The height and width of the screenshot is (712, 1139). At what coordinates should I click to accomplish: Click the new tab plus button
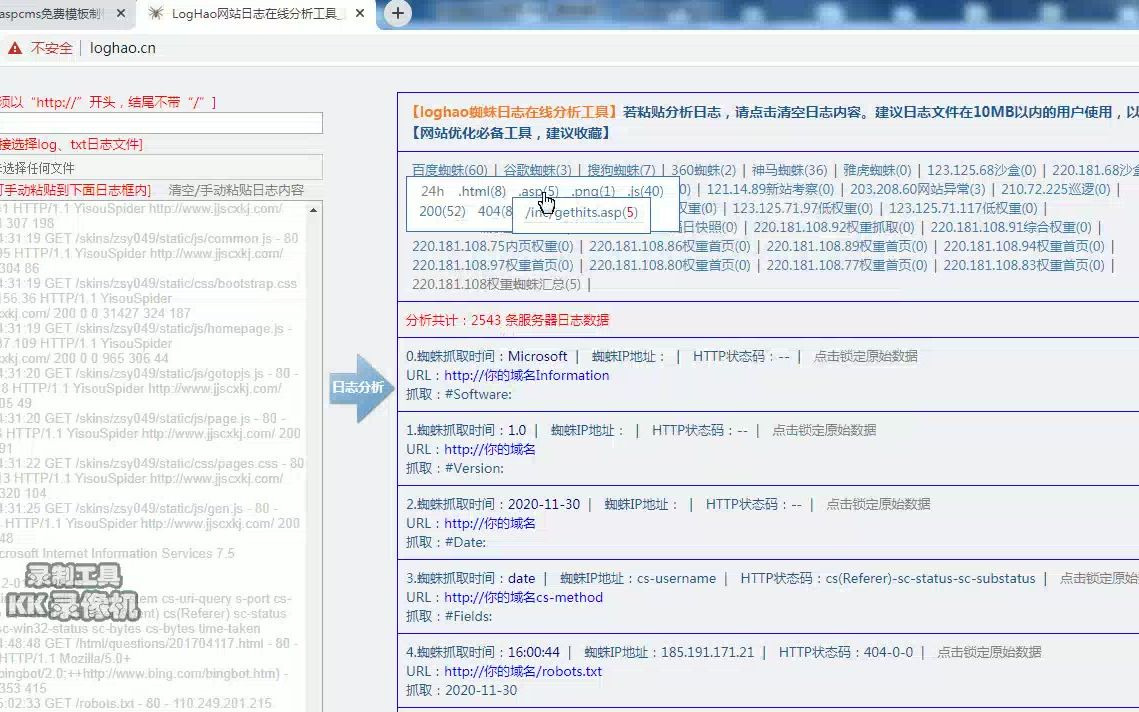pyautogui.click(x=397, y=13)
